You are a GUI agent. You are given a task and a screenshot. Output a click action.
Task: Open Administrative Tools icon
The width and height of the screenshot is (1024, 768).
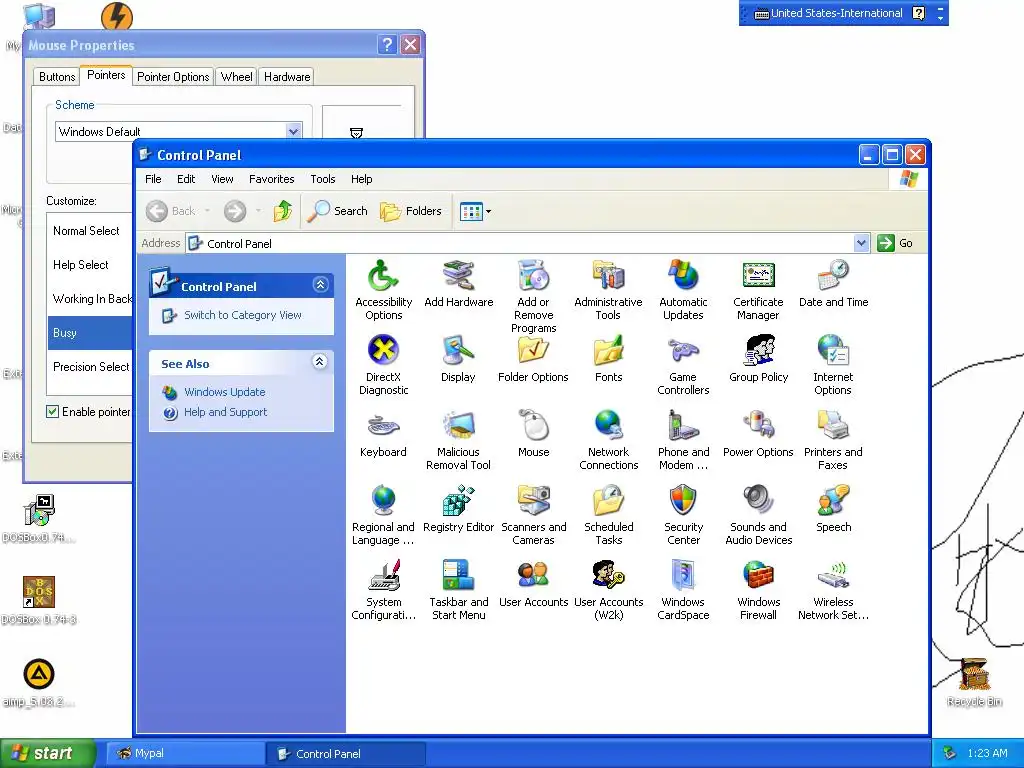click(x=608, y=290)
